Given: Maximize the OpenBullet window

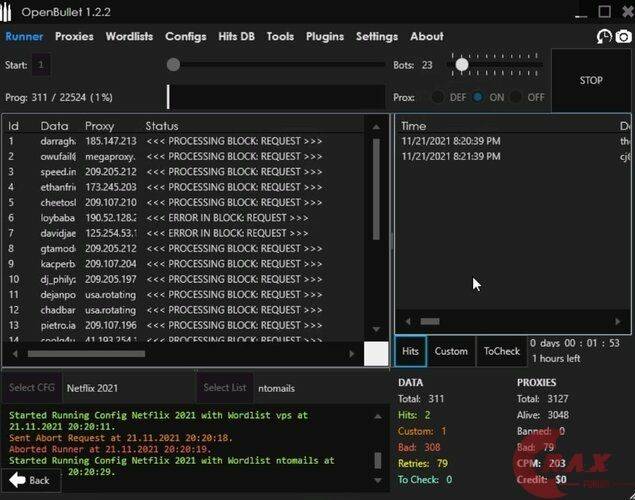Looking at the screenshot, I should (x=603, y=12).
